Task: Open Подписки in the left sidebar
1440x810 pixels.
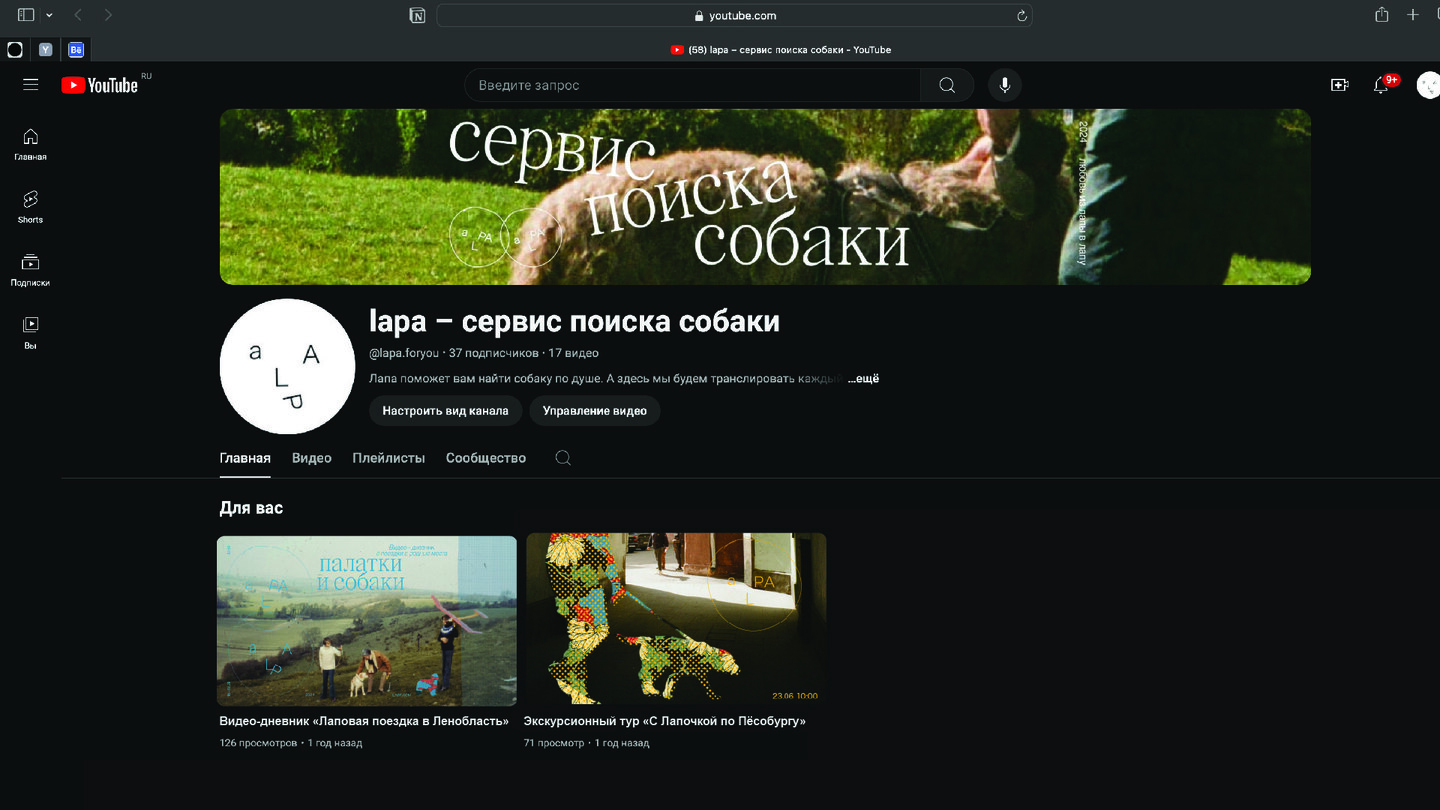Action: (x=30, y=270)
